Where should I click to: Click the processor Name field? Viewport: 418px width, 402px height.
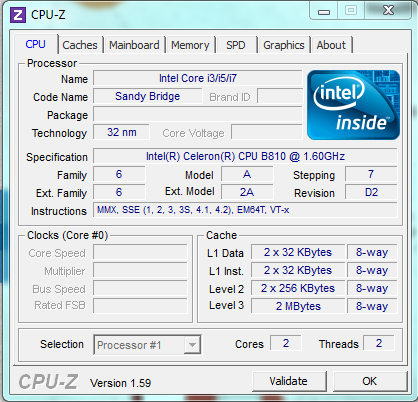(x=198, y=78)
